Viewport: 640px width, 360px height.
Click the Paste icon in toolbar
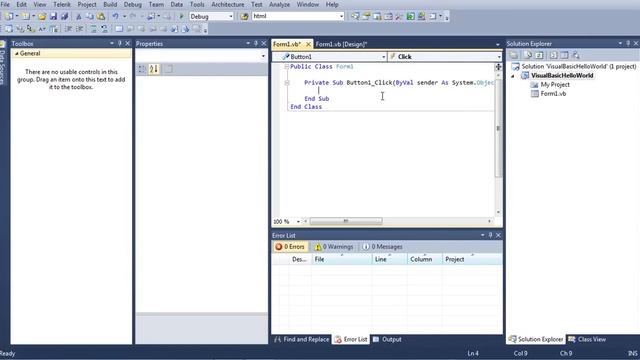(101, 16)
